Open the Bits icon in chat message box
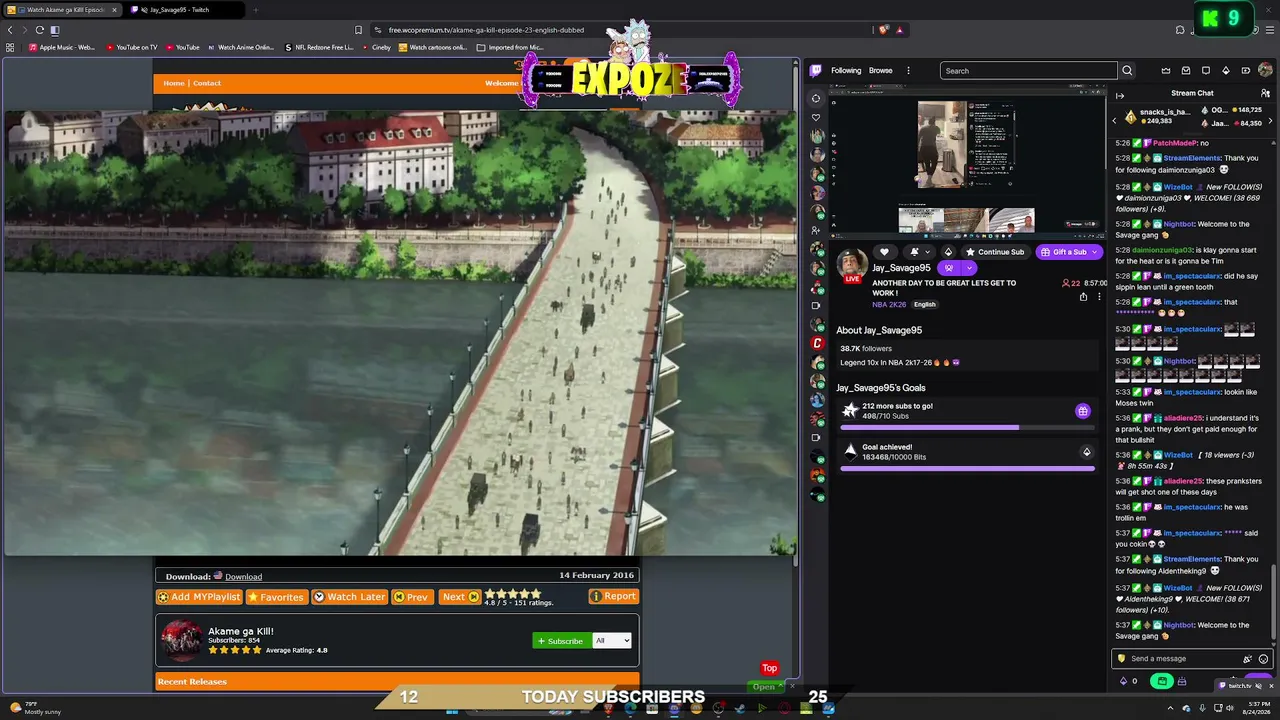1280x720 pixels. [x=1247, y=659]
